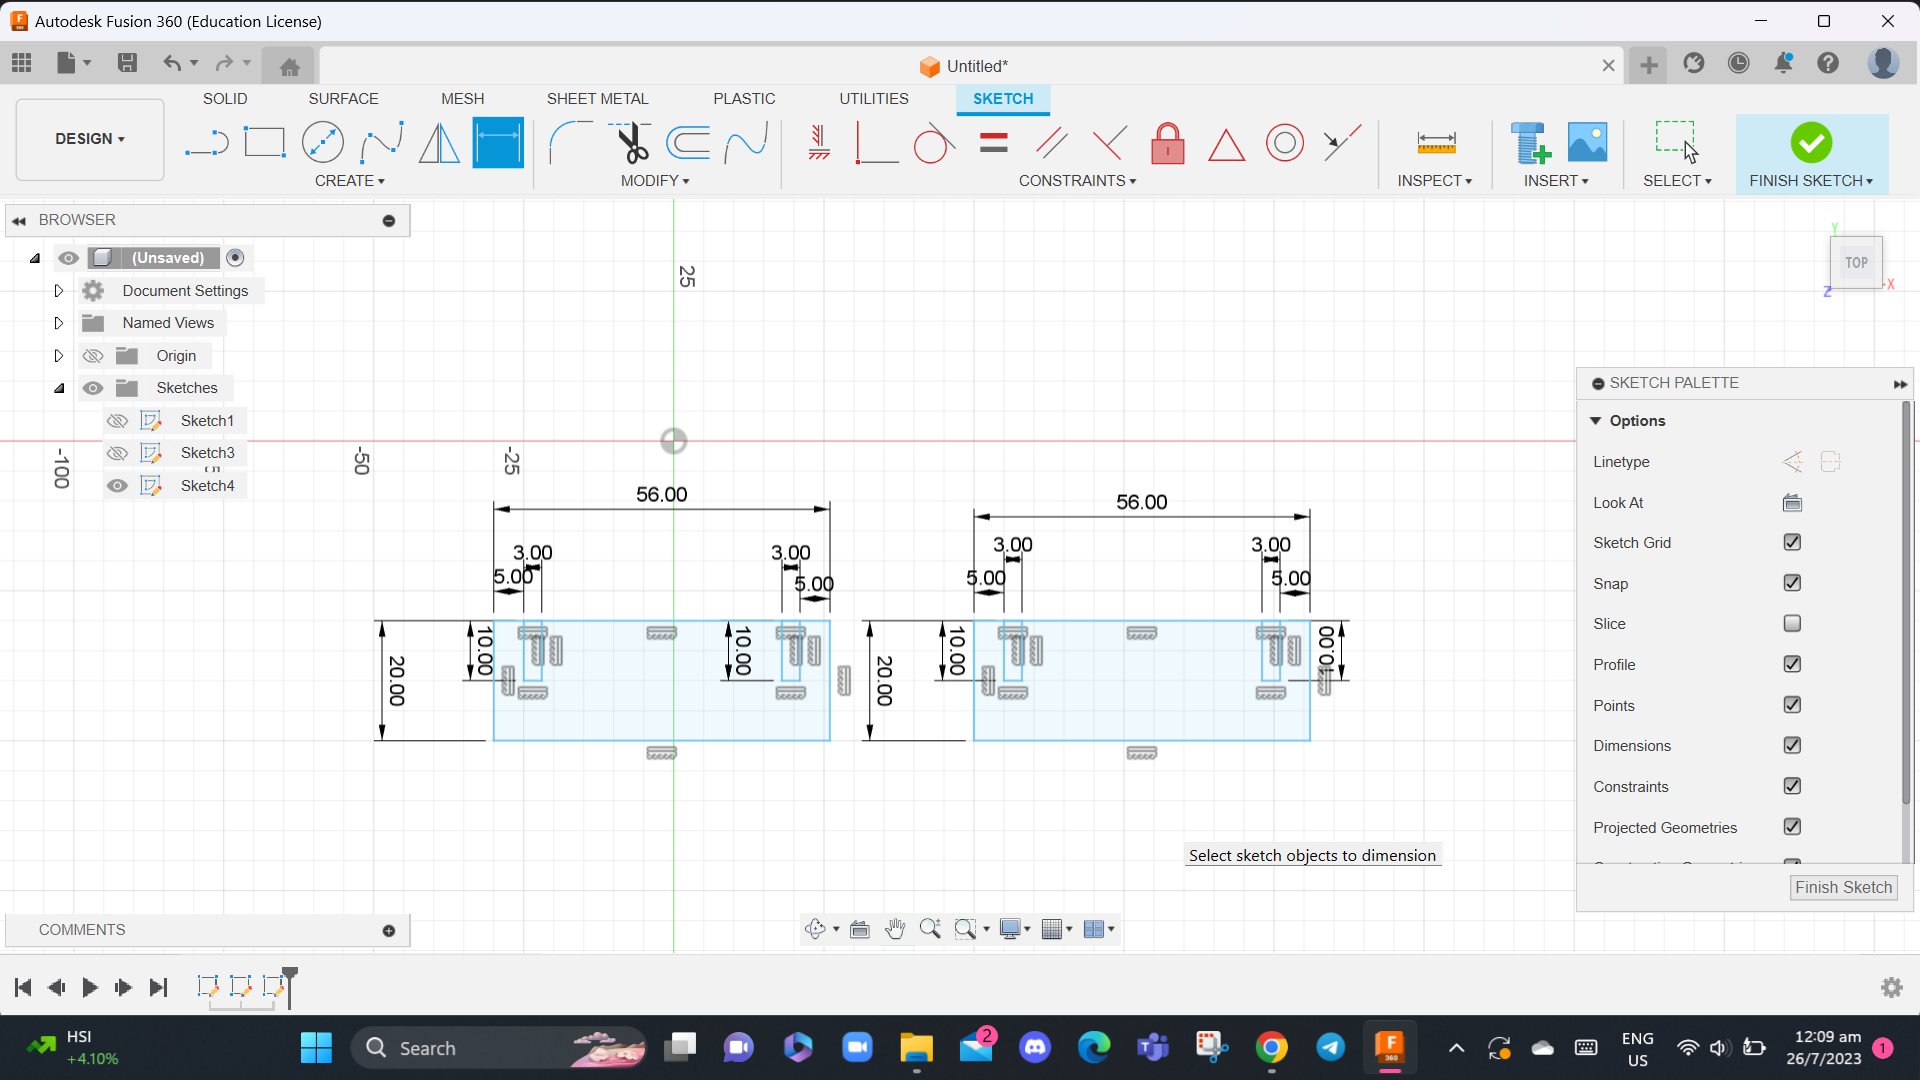The image size is (1920, 1080).
Task: Activate the Trim scissors tool
Action: pos(631,143)
